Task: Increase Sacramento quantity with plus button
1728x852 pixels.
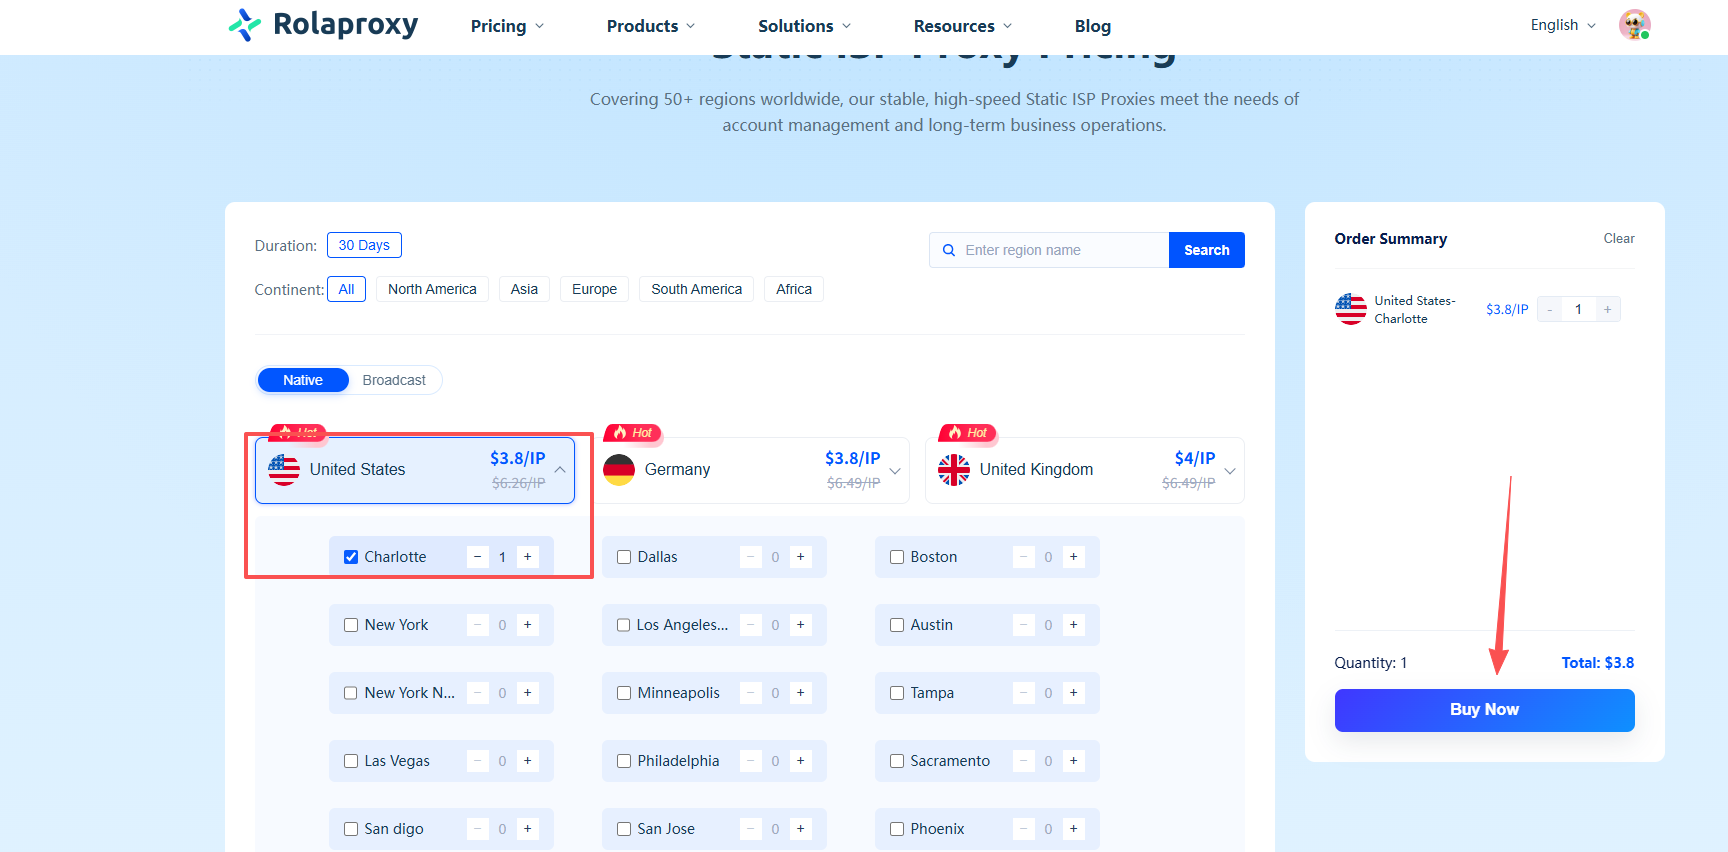Action: click(x=1074, y=761)
